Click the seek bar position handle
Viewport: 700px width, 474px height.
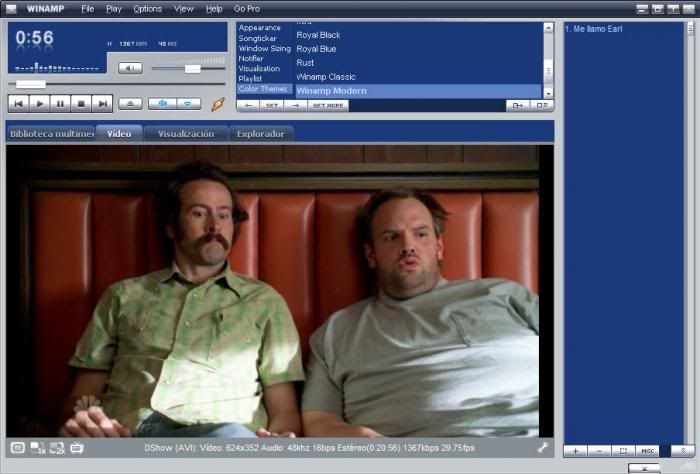tap(31, 84)
